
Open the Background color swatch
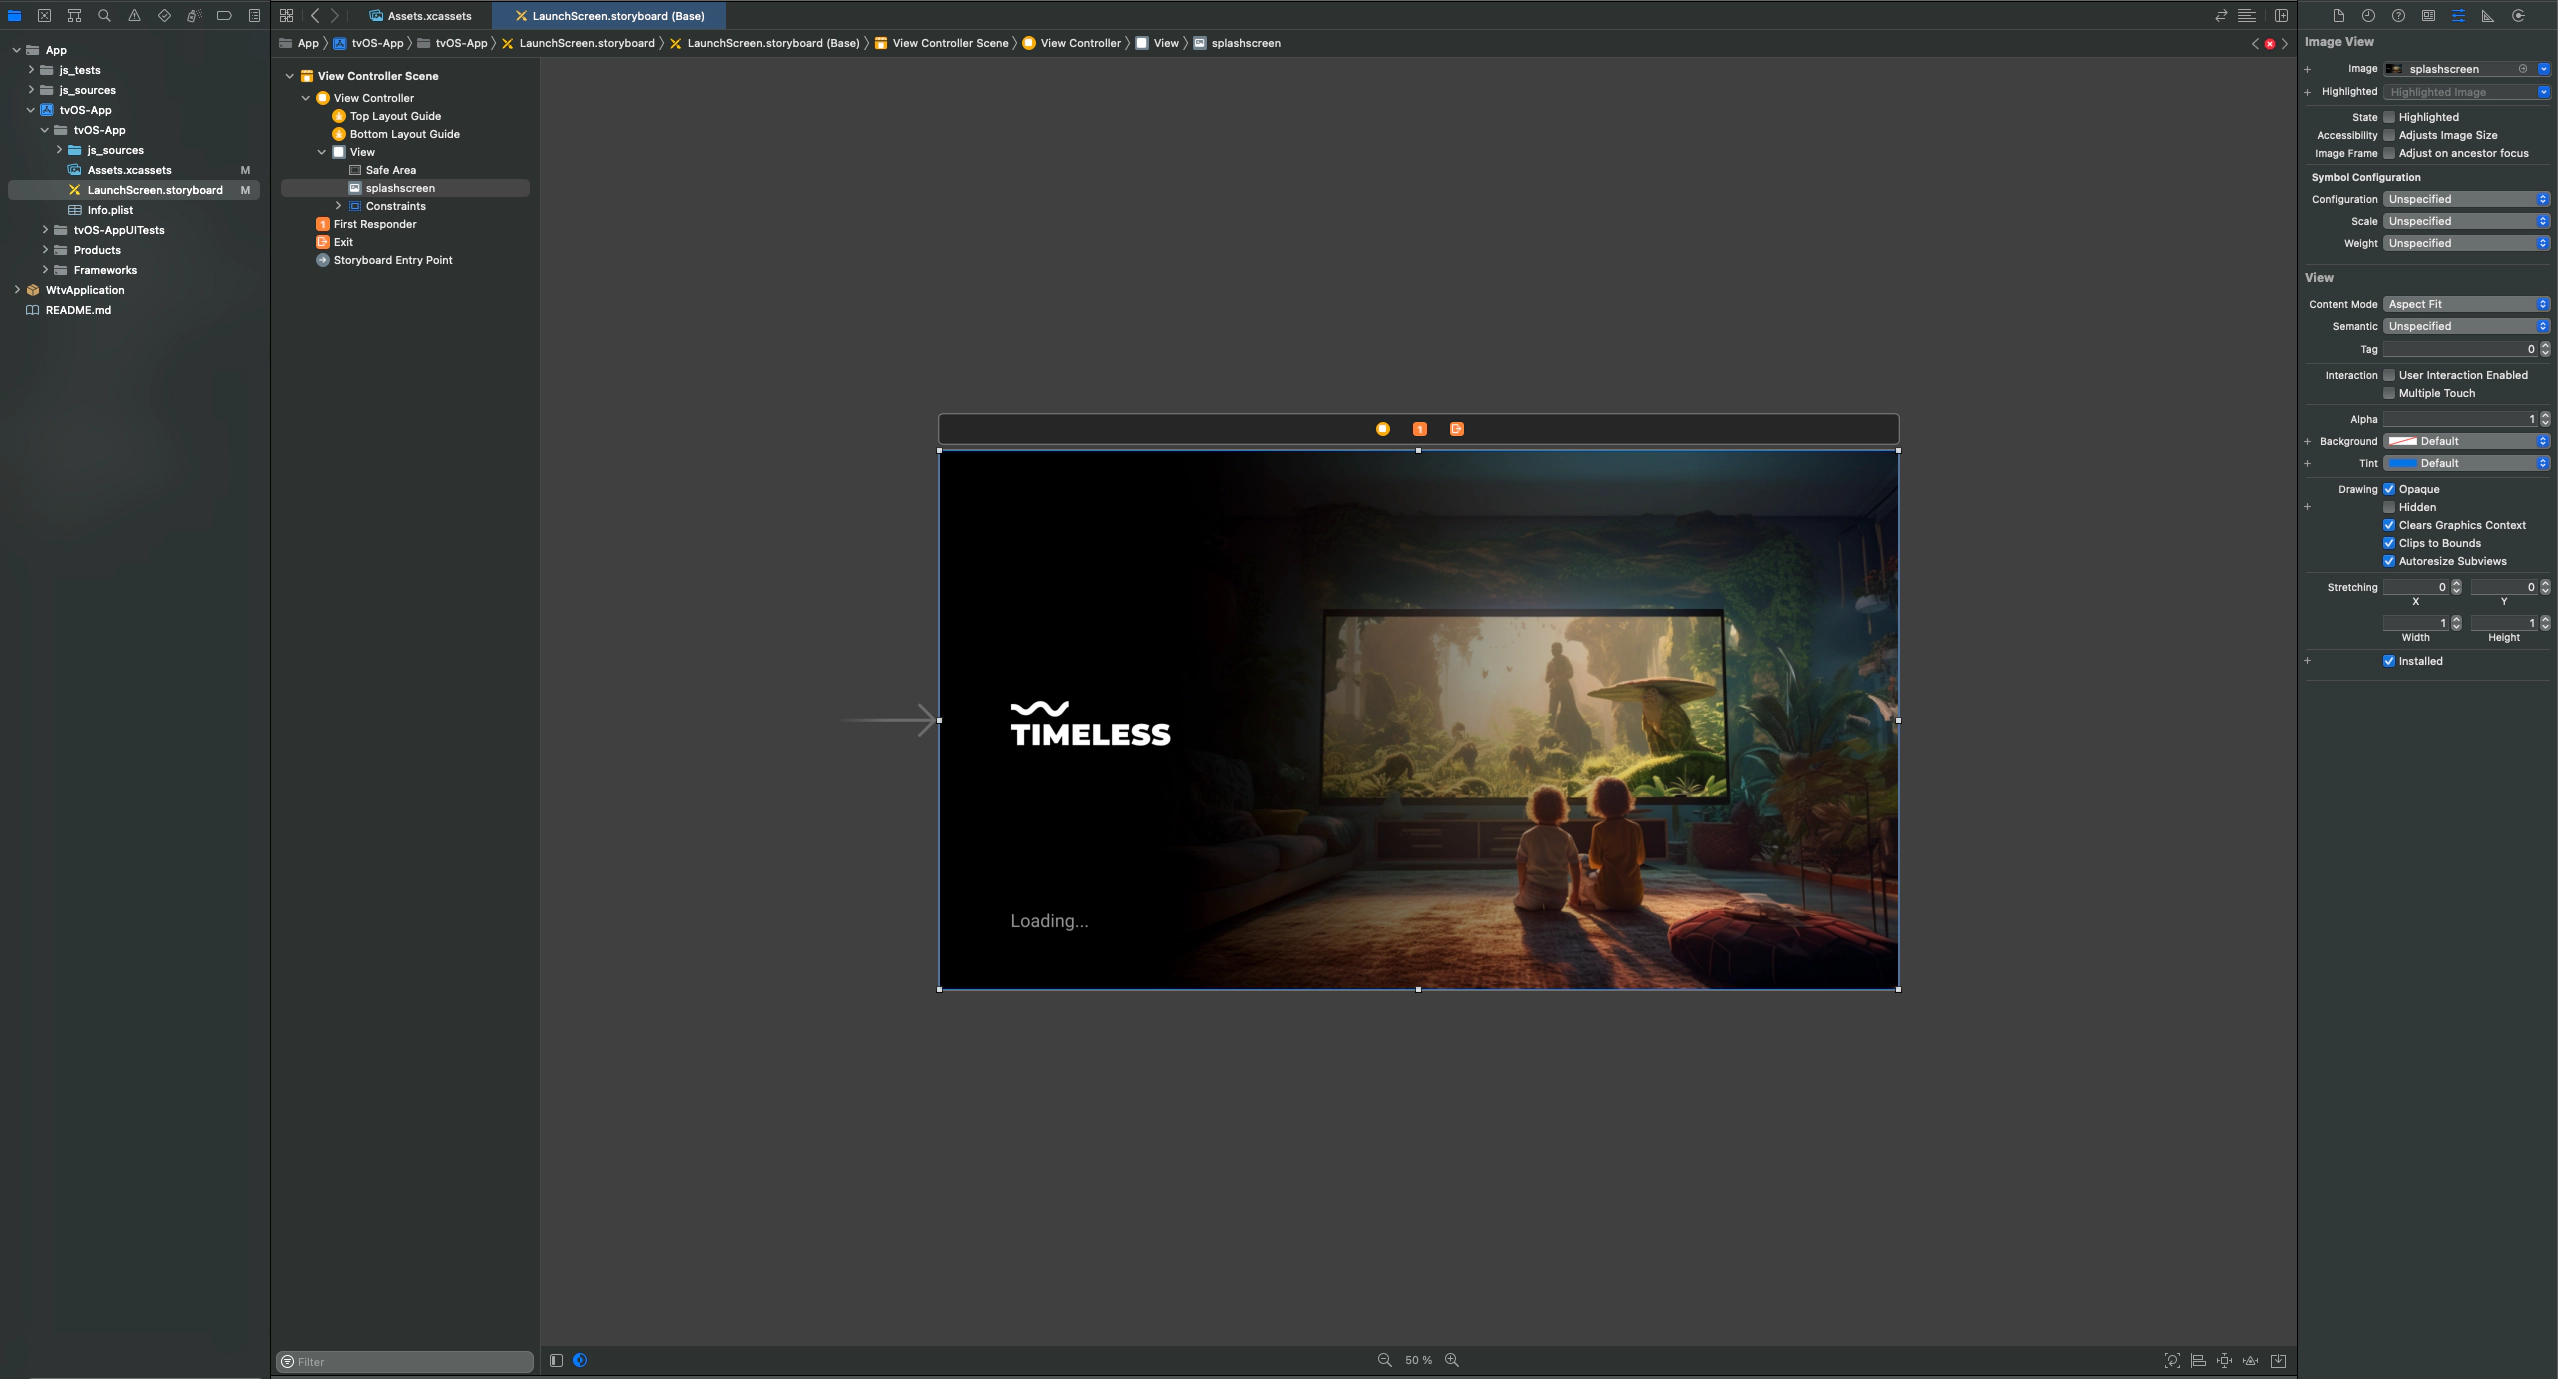point(2404,440)
